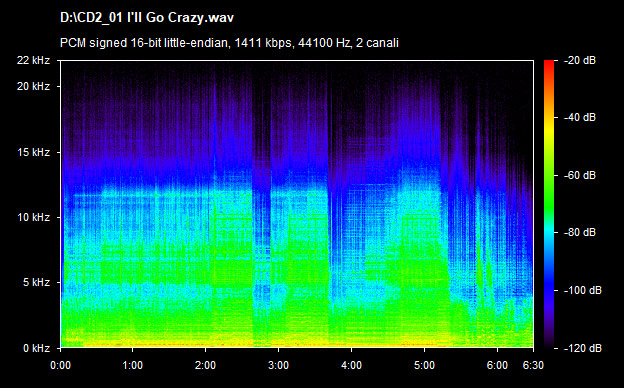Click the 6:00 time axis marker
Image resolution: width=624 pixels, height=388 pixels.
pos(497,365)
